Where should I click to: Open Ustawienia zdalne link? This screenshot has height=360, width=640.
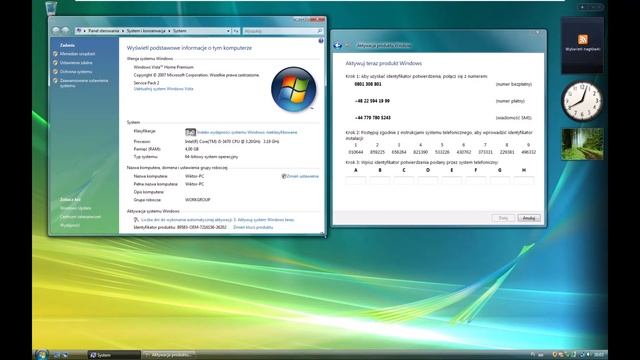[76, 63]
